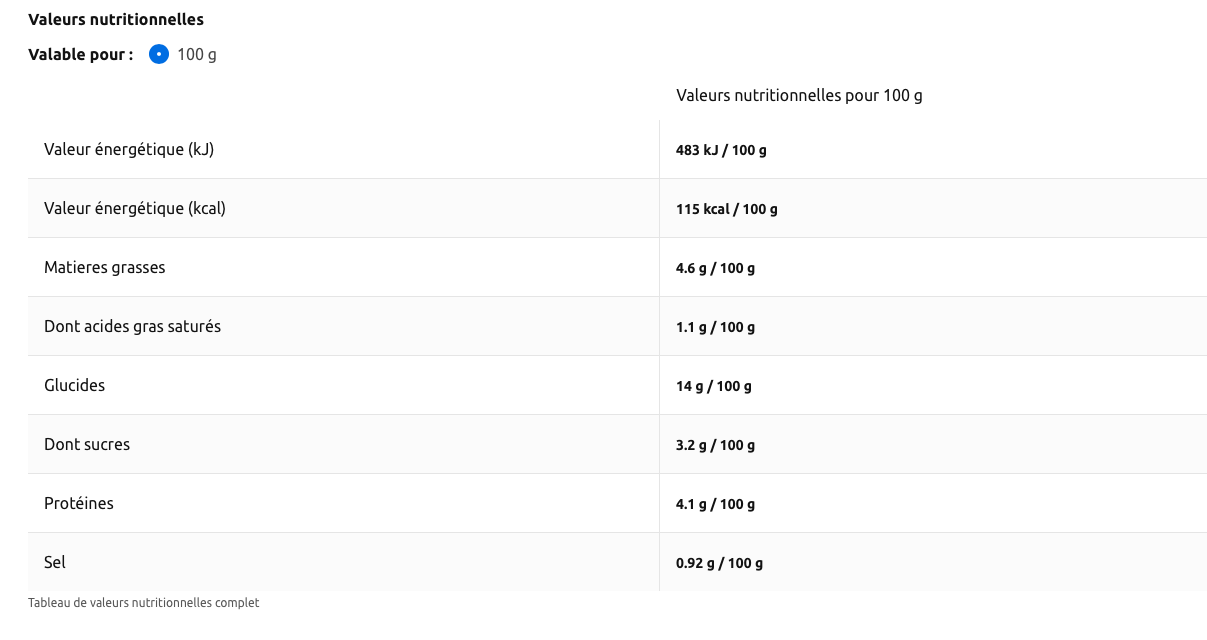Click the 4.1 g / 100 g value
Viewport: 1207px width, 640px height.
(715, 504)
